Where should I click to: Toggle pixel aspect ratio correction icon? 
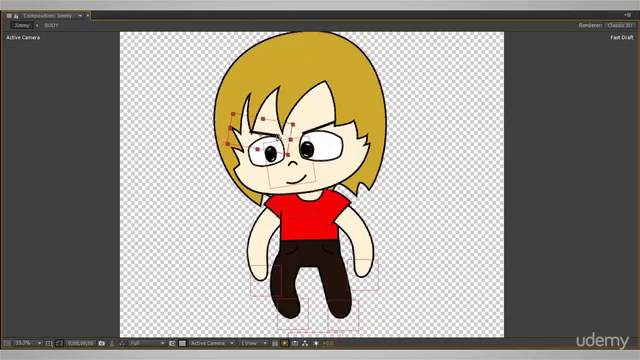pyautogui.click(x=275, y=343)
